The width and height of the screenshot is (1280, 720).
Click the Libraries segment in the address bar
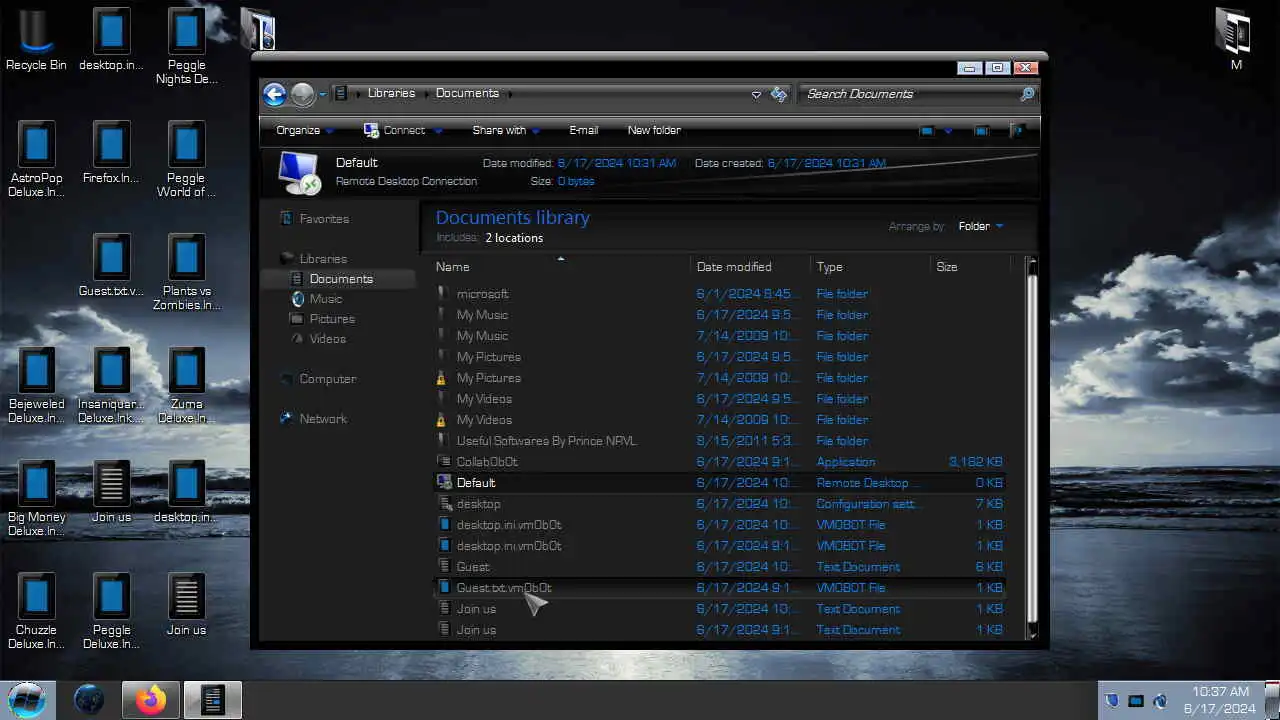coord(391,93)
